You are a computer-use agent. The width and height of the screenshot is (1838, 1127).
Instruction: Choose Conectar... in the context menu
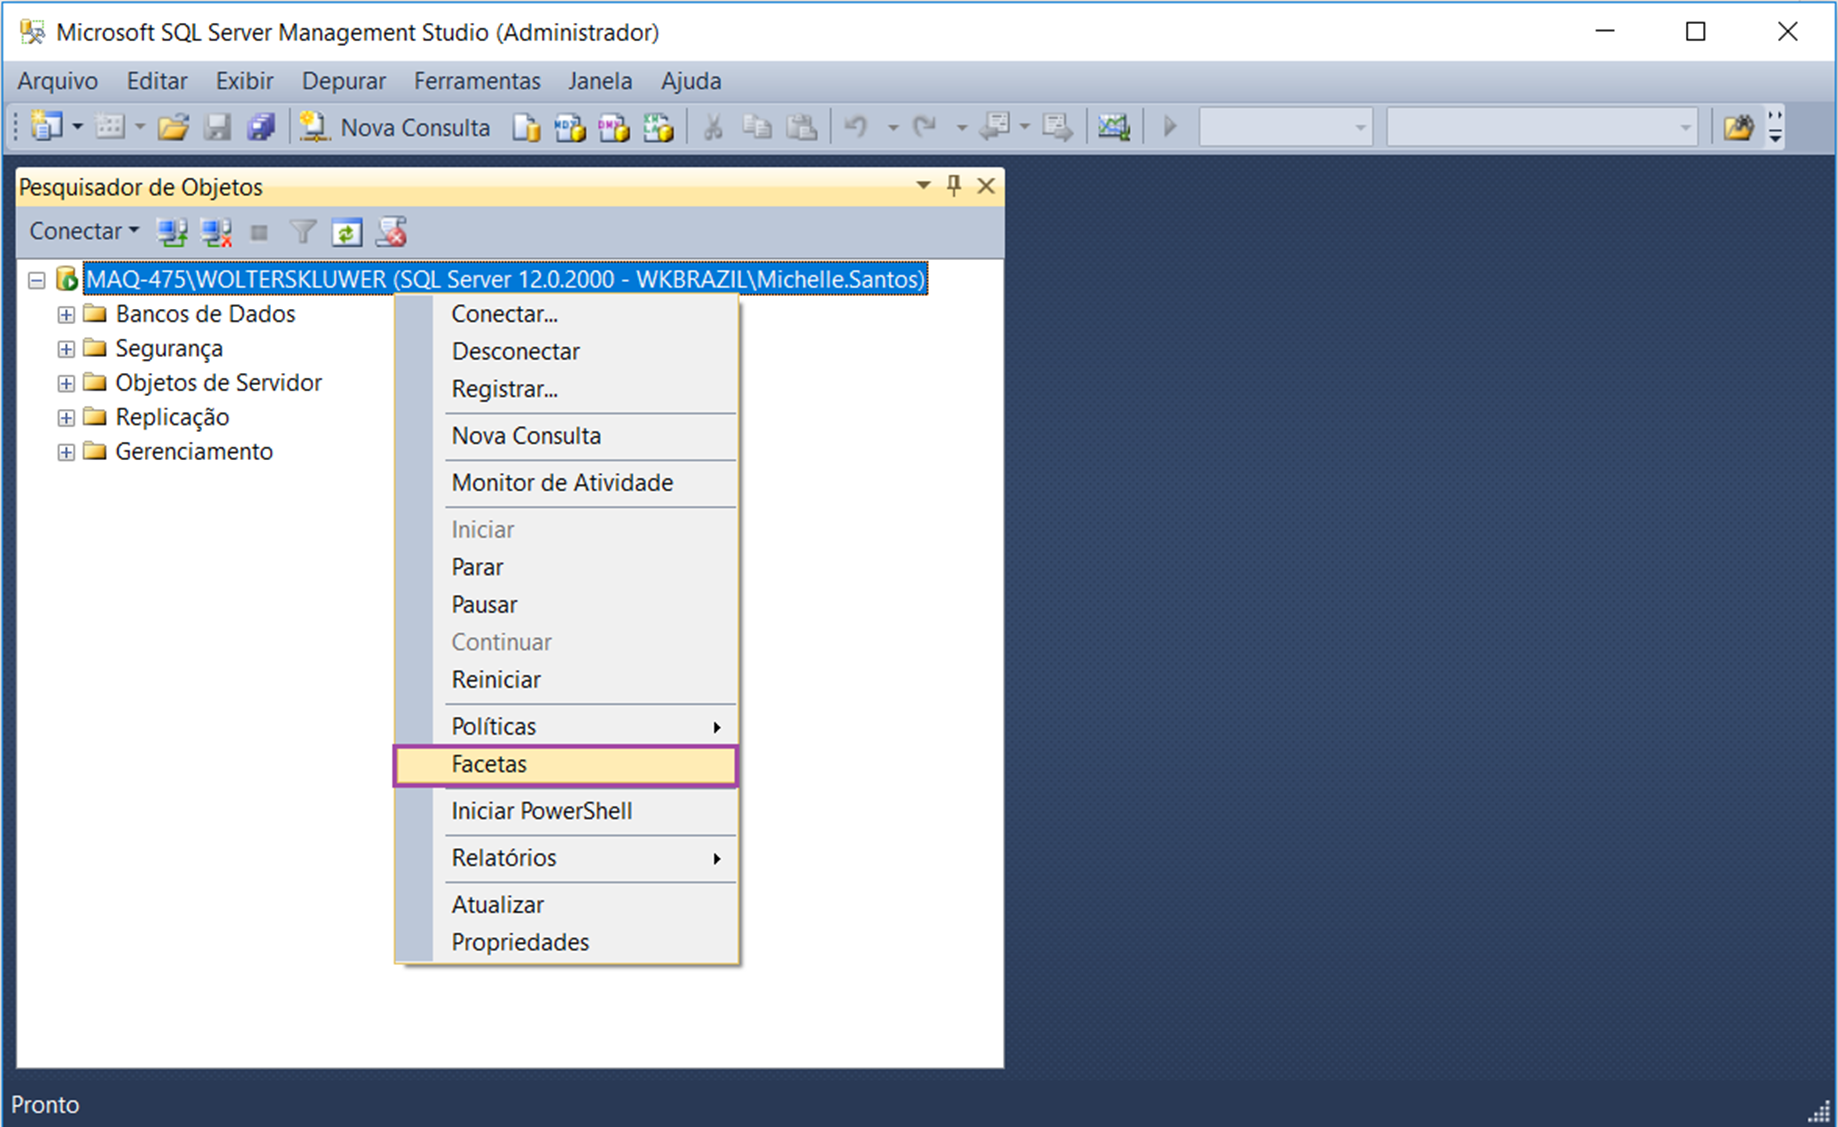[x=566, y=314]
